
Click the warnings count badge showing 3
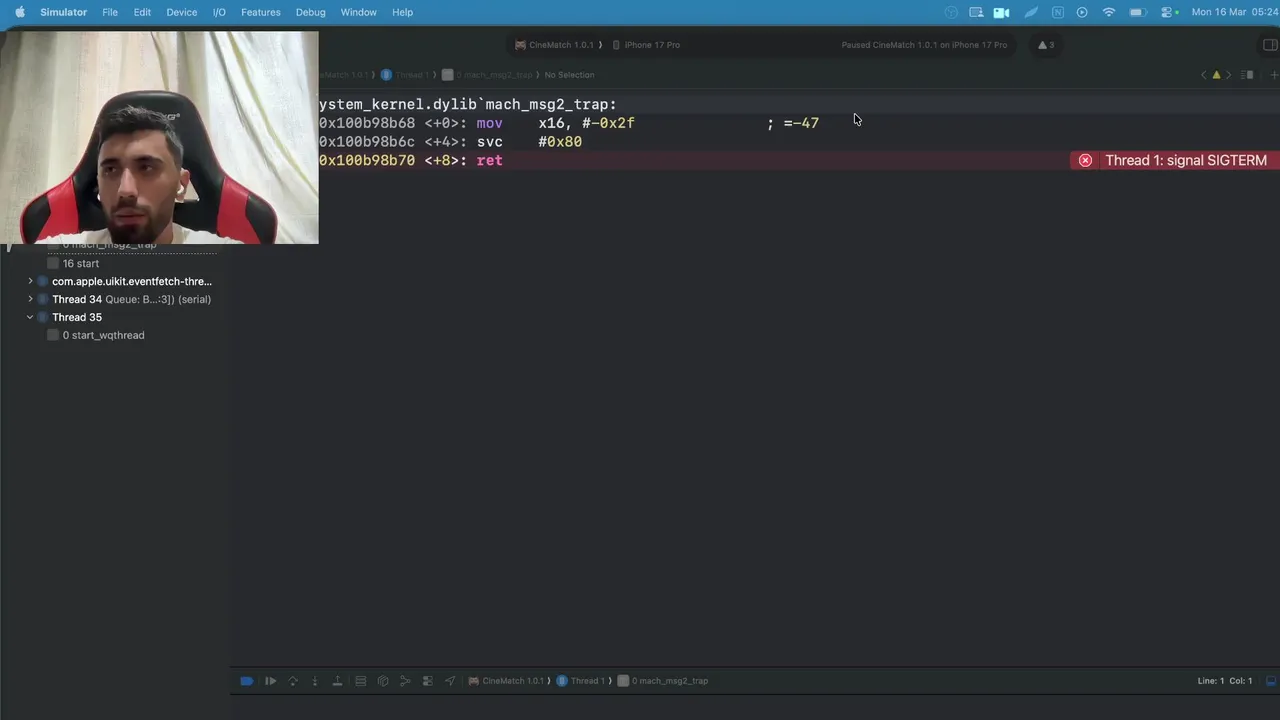point(1046,45)
